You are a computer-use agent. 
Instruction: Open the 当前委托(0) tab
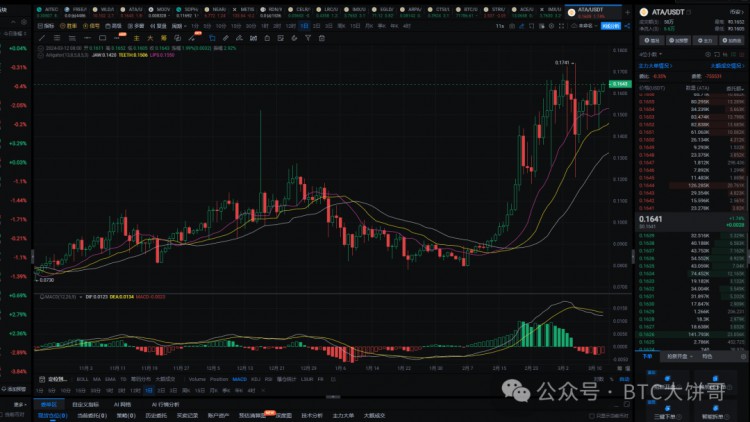tap(92, 415)
